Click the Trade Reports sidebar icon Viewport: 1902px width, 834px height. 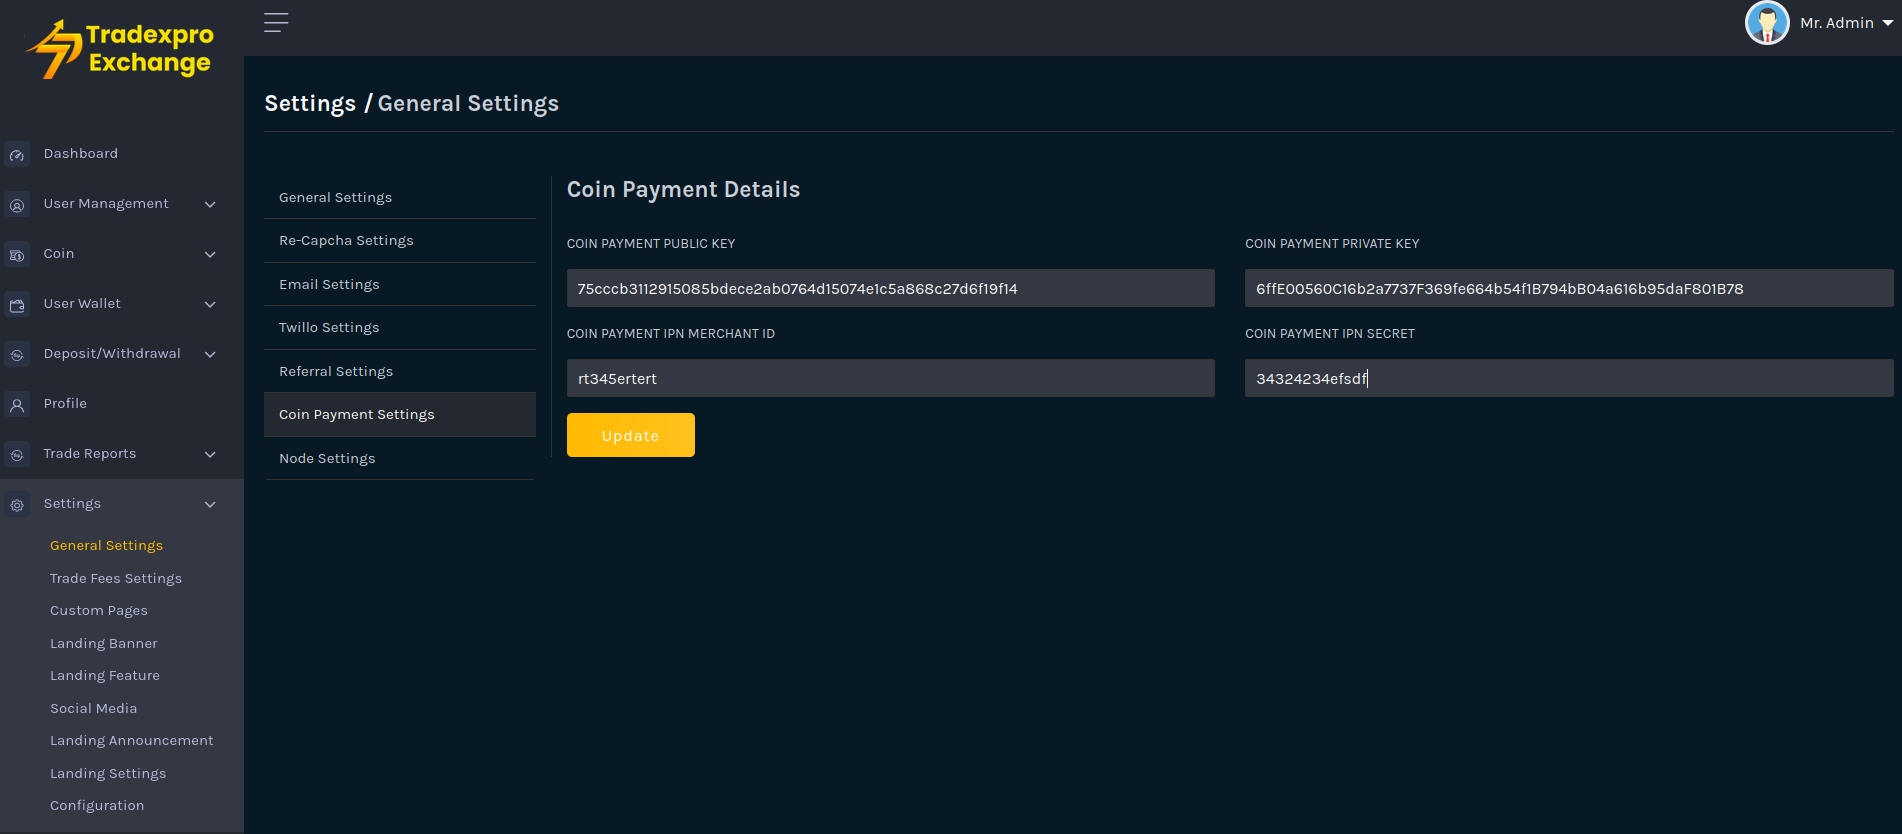pyautogui.click(x=17, y=455)
